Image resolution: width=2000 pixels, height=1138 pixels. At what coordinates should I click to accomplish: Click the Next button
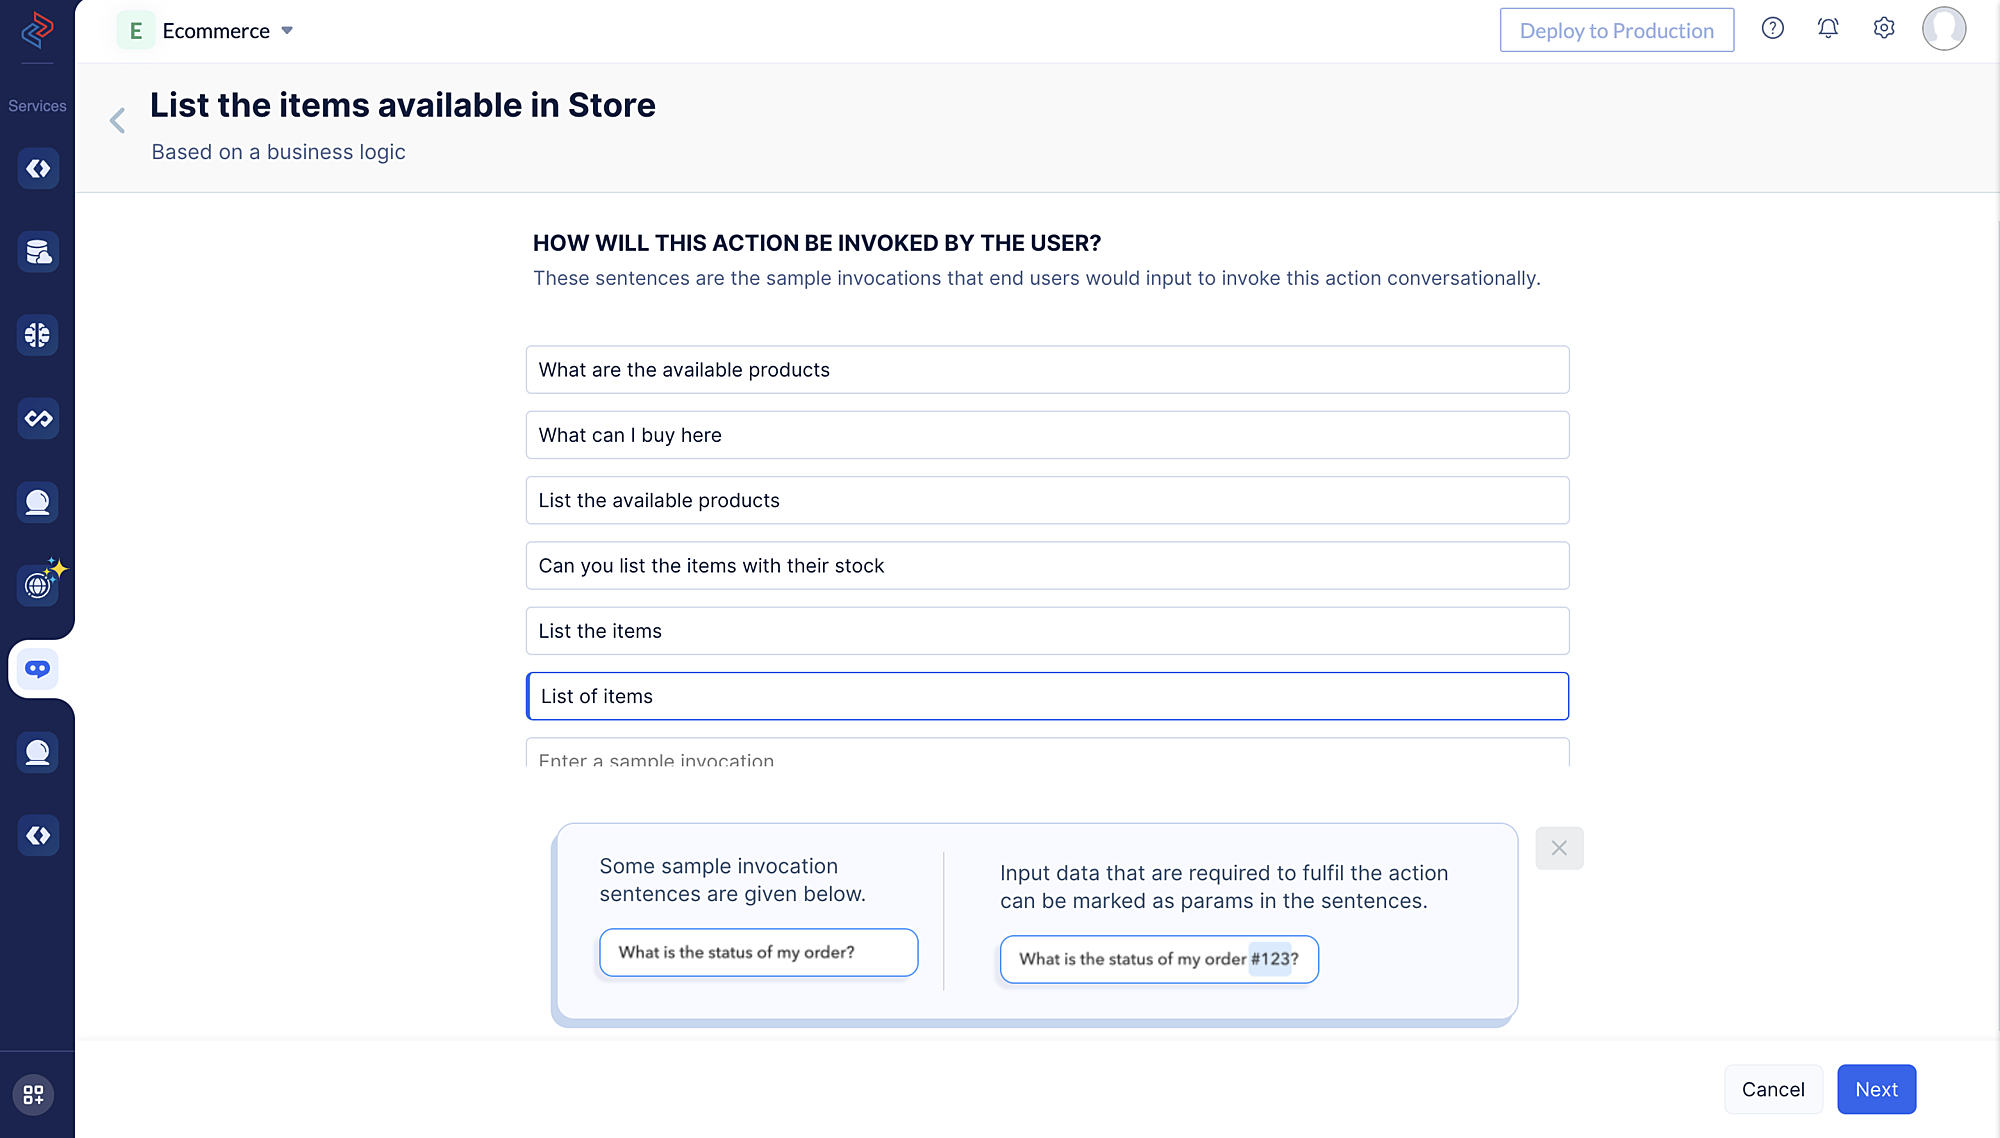click(x=1876, y=1089)
